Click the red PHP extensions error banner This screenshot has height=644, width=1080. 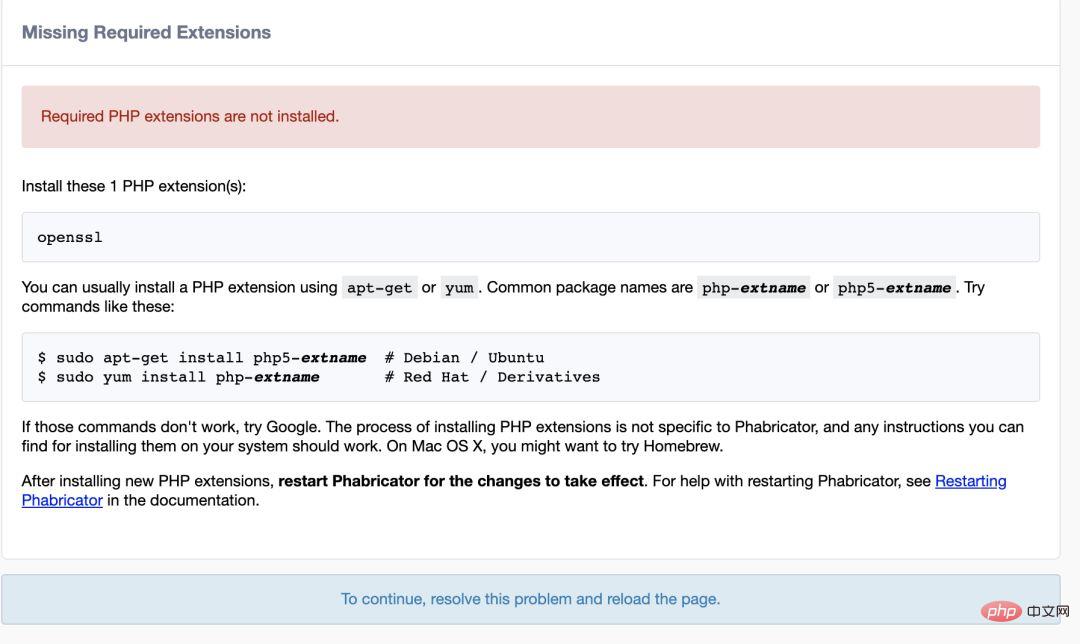pos(530,117)
